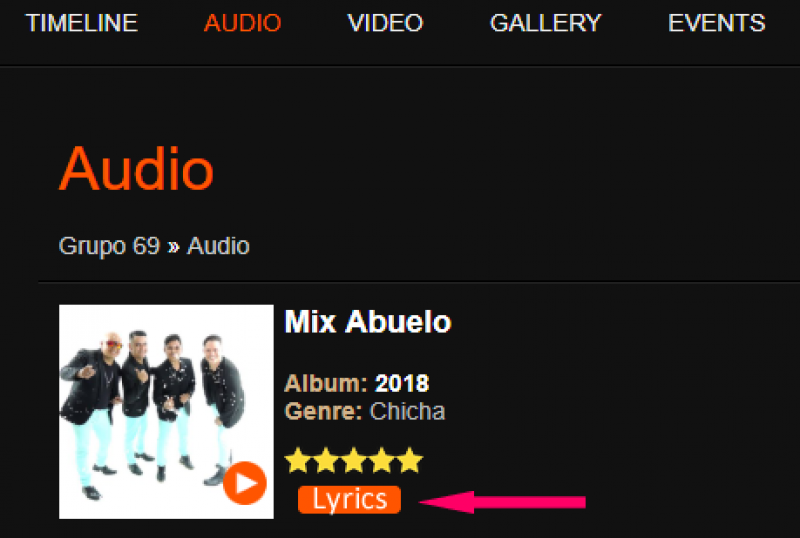Select the Audio tab in navigation
This screenshot has width=800, height=538.
click(x=242, y=23)
